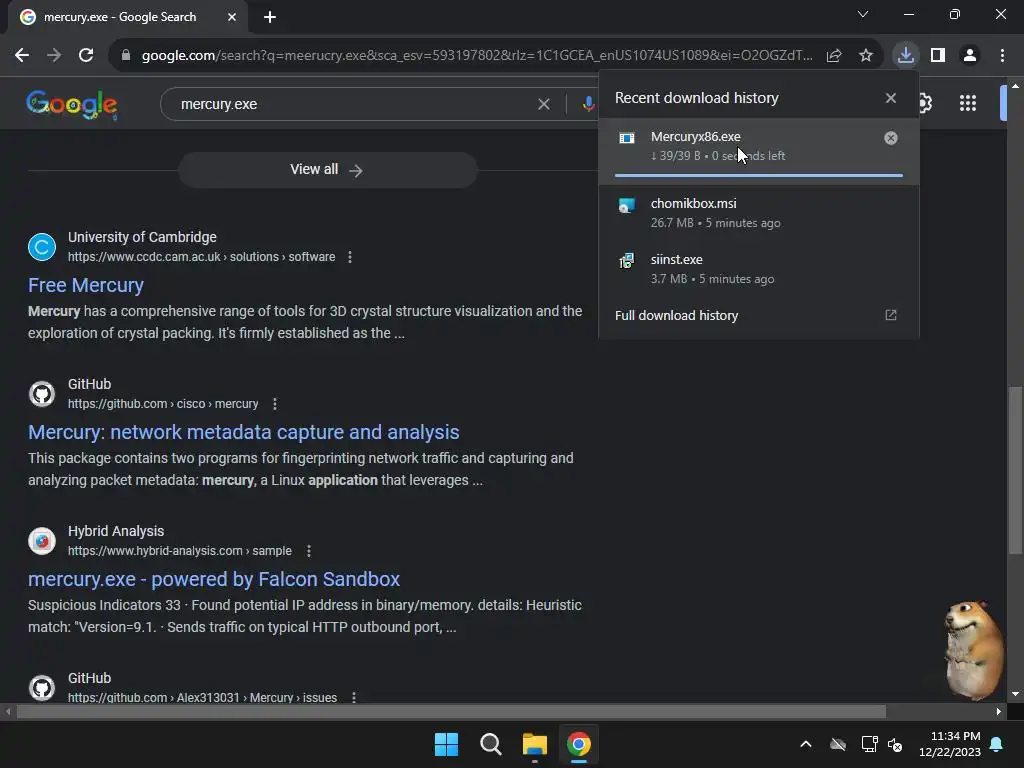1024x768 pixels.
Task: Click the University of Cambridge site name
Action: coord(142,237)
